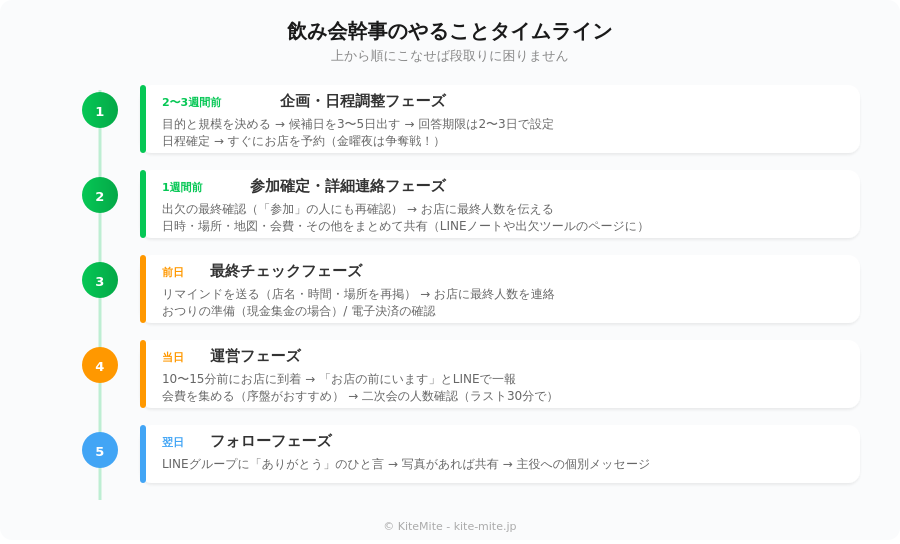Click the main title 飲み会幹事のやることタイムライン
900x544 pixels.
click(x=450, y=31)
